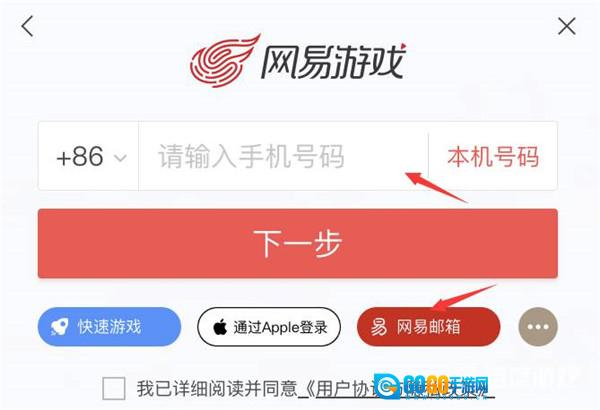Click the 易 NetEase mail icon

coord(378,327)
